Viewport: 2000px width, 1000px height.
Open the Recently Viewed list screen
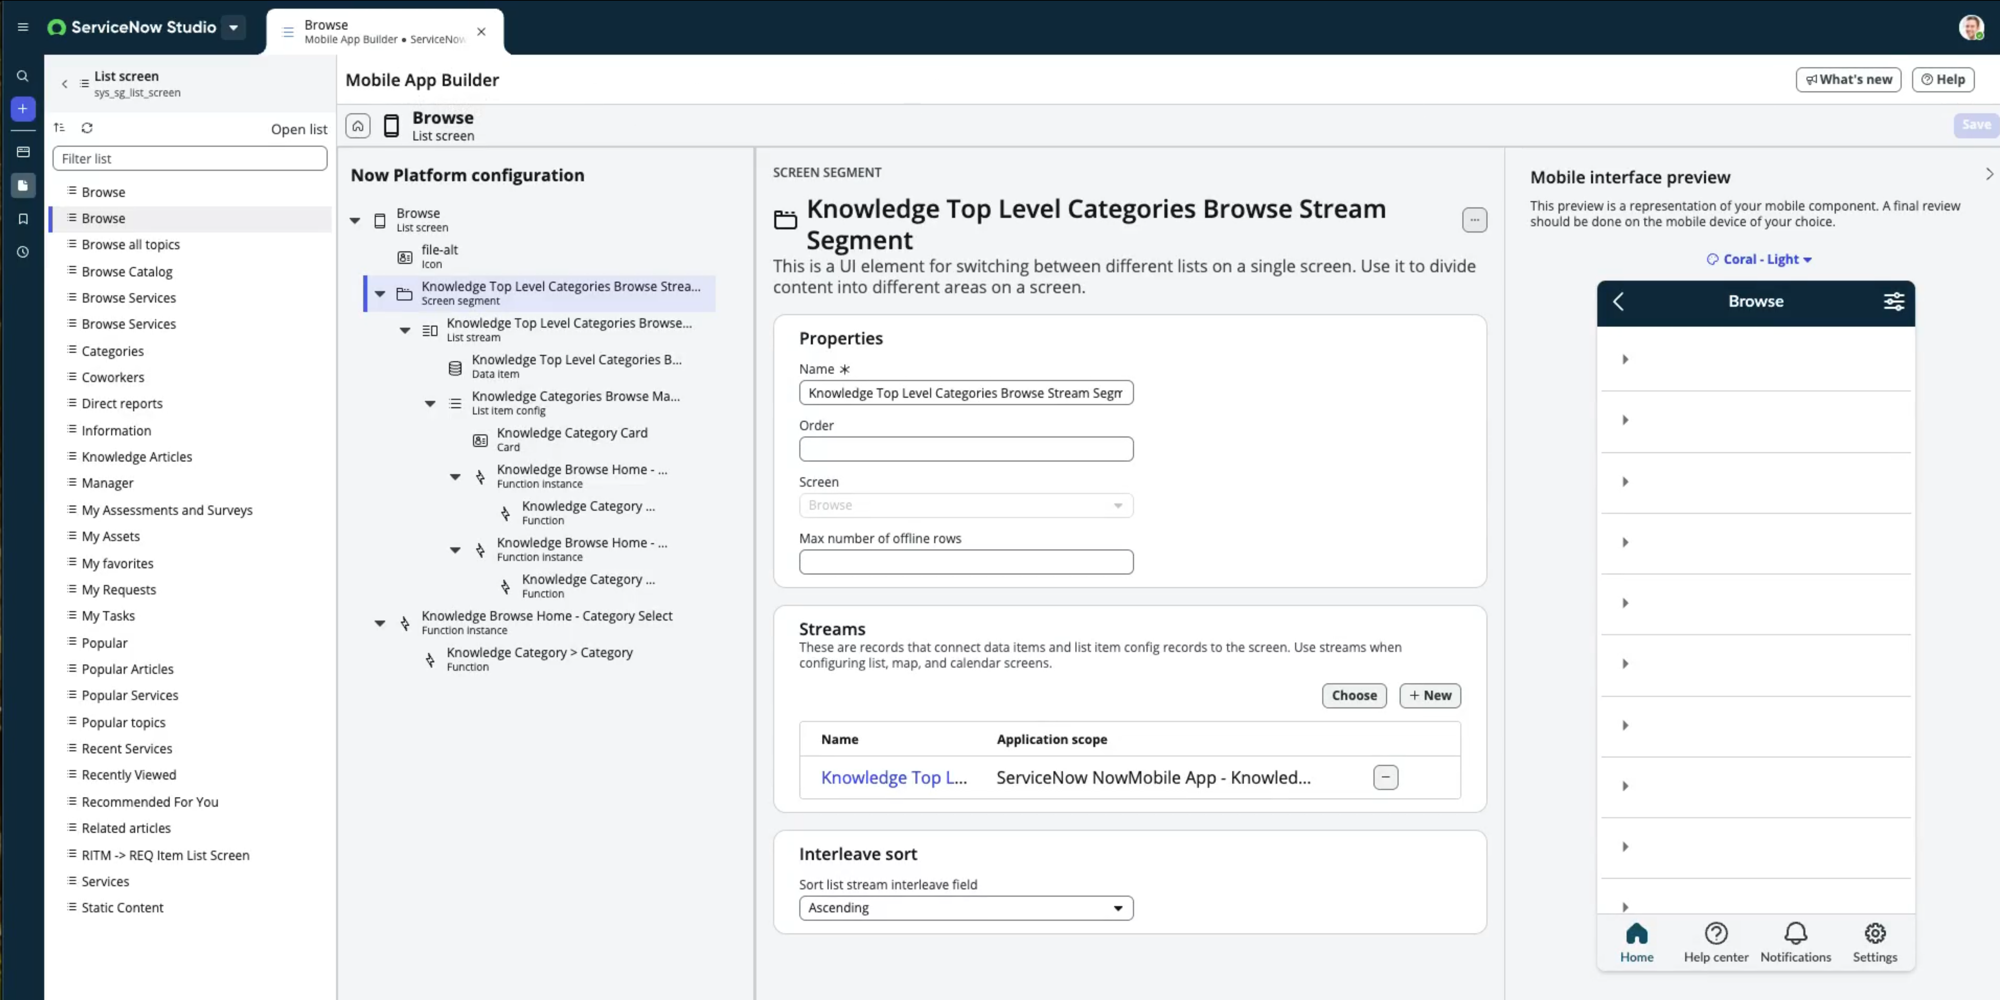pos(129,775)
